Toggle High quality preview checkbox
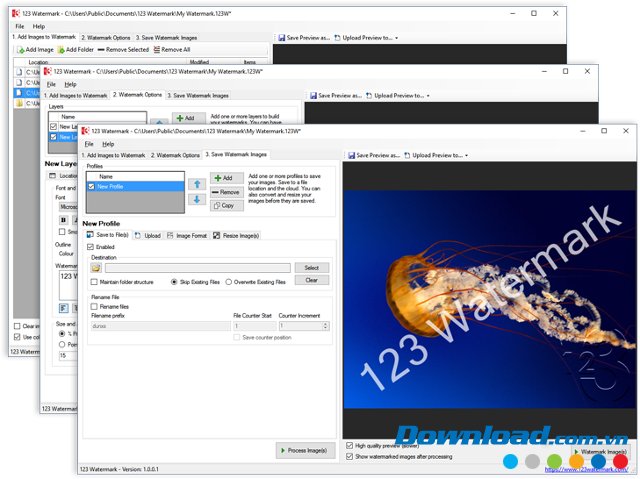Image resolution: width=640 pixels, height=479 pixels. coord(349,446)
